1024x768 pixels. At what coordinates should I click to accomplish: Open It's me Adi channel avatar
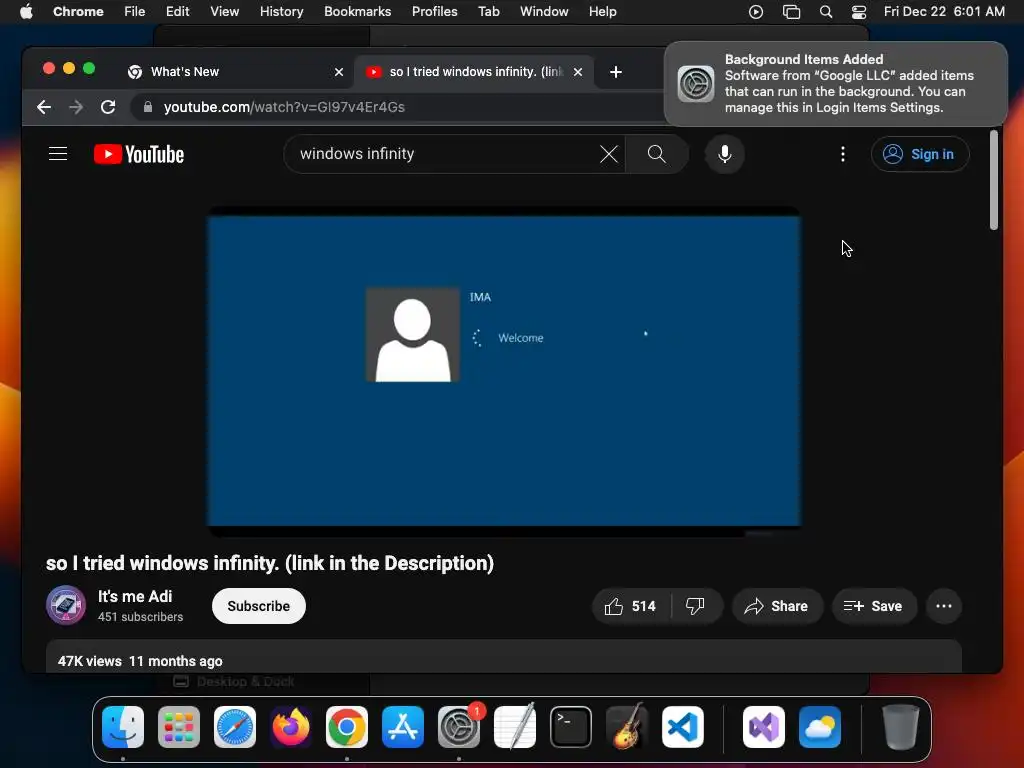pyautogui.click(x=65, y=605)
